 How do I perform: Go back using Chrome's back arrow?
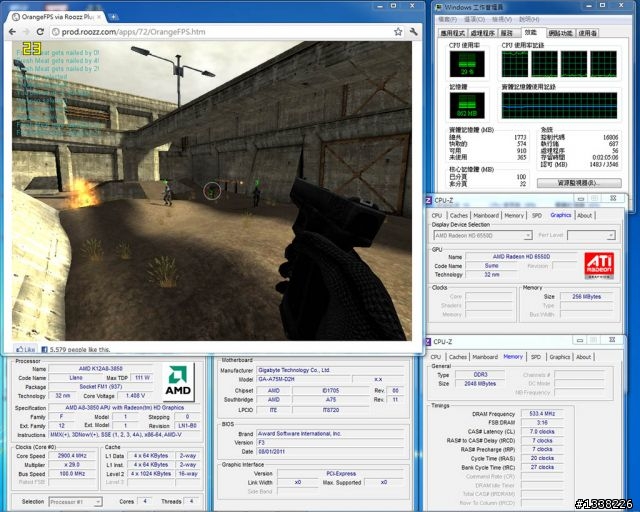12,32
